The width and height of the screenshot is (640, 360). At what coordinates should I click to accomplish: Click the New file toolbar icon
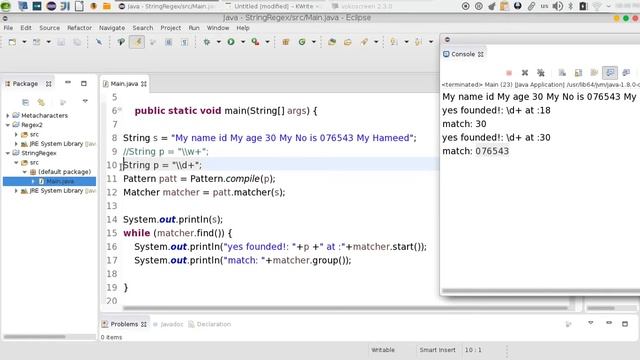(12, 42)
